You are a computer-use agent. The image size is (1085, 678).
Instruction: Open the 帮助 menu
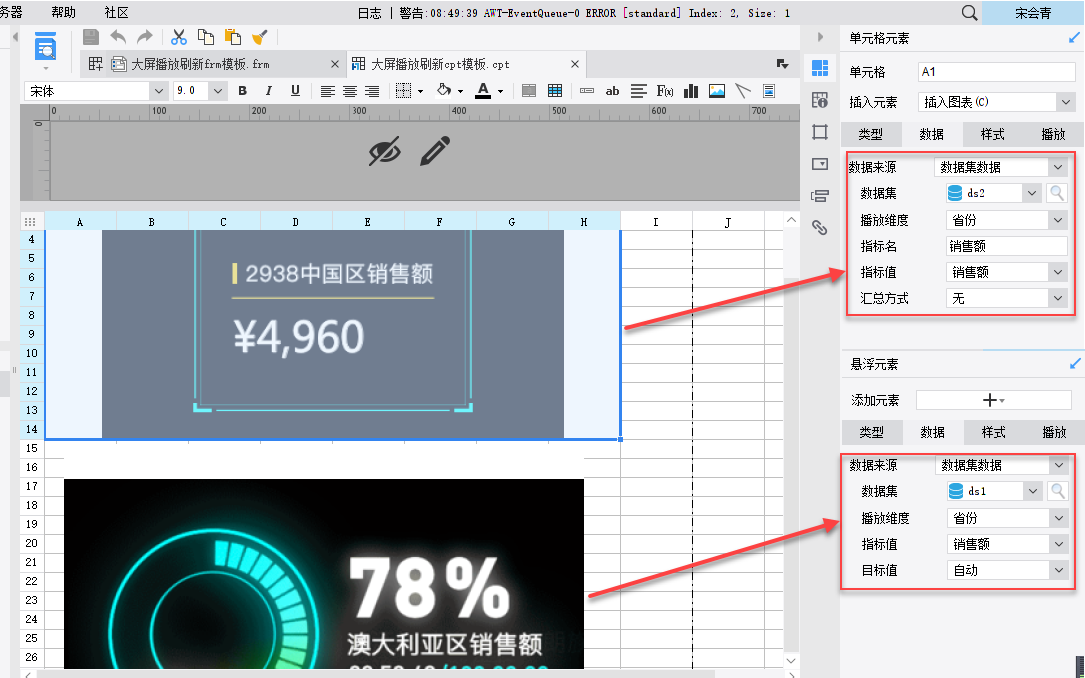[64, 12]
